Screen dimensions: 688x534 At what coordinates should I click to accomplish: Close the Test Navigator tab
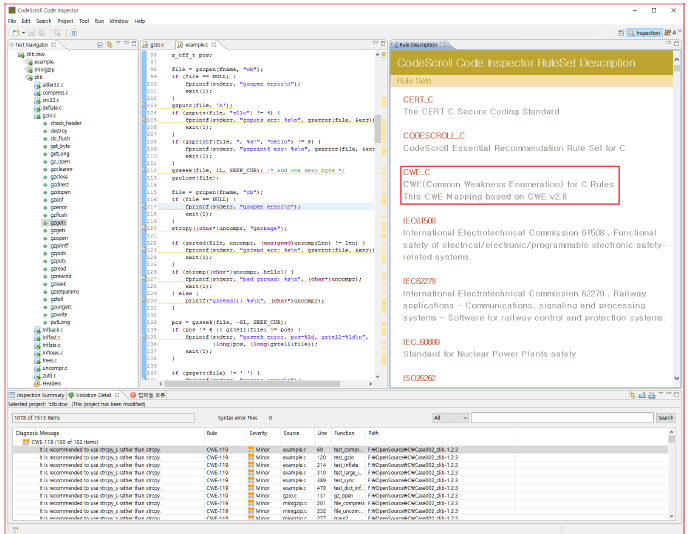54,44
